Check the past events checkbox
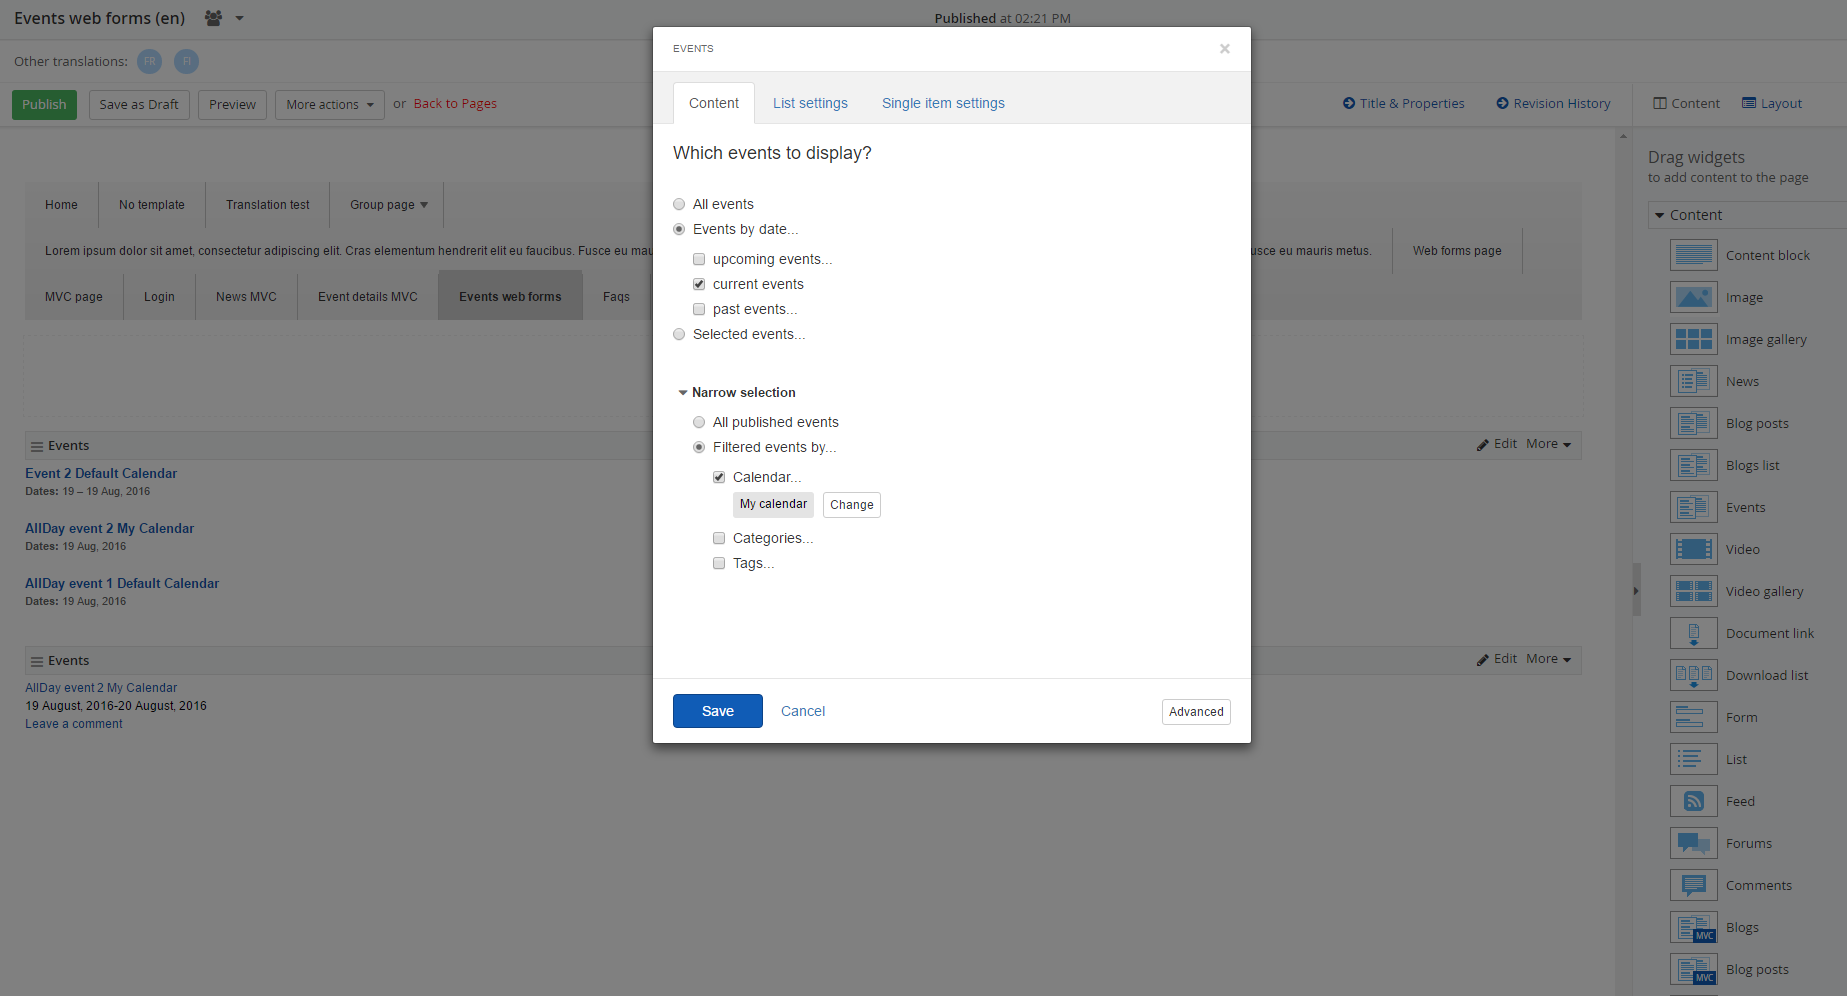Screen dimensions: 1847x996 699,309
